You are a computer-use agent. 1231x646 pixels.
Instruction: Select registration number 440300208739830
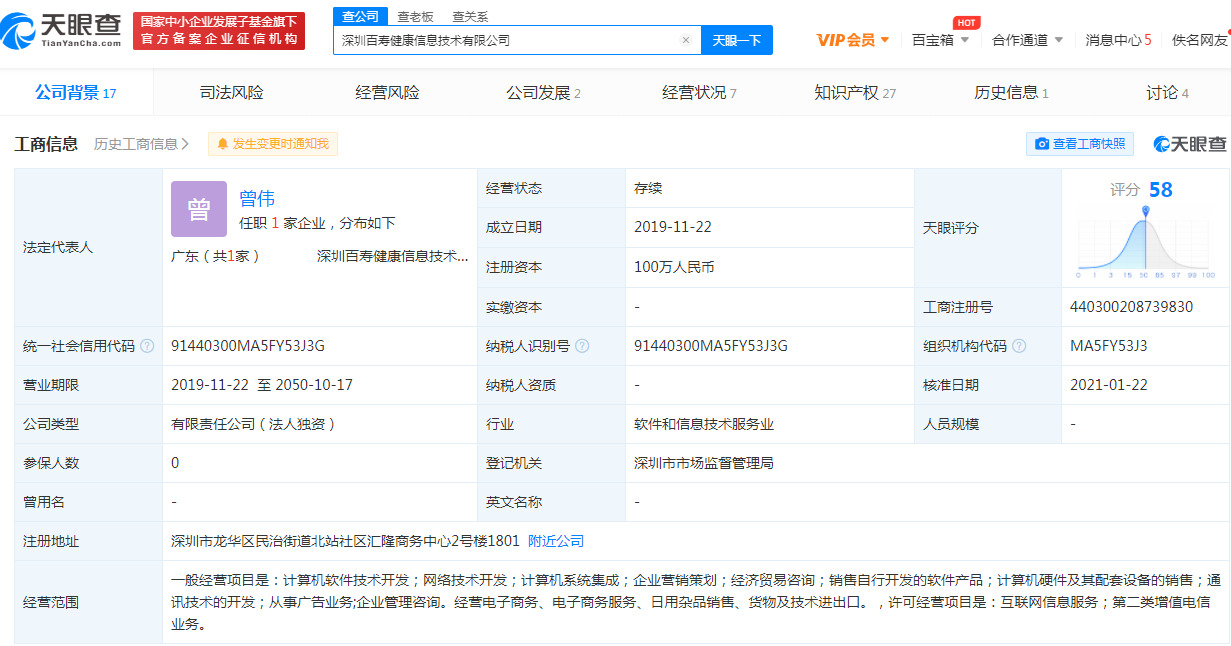(x=1131, y=307)
